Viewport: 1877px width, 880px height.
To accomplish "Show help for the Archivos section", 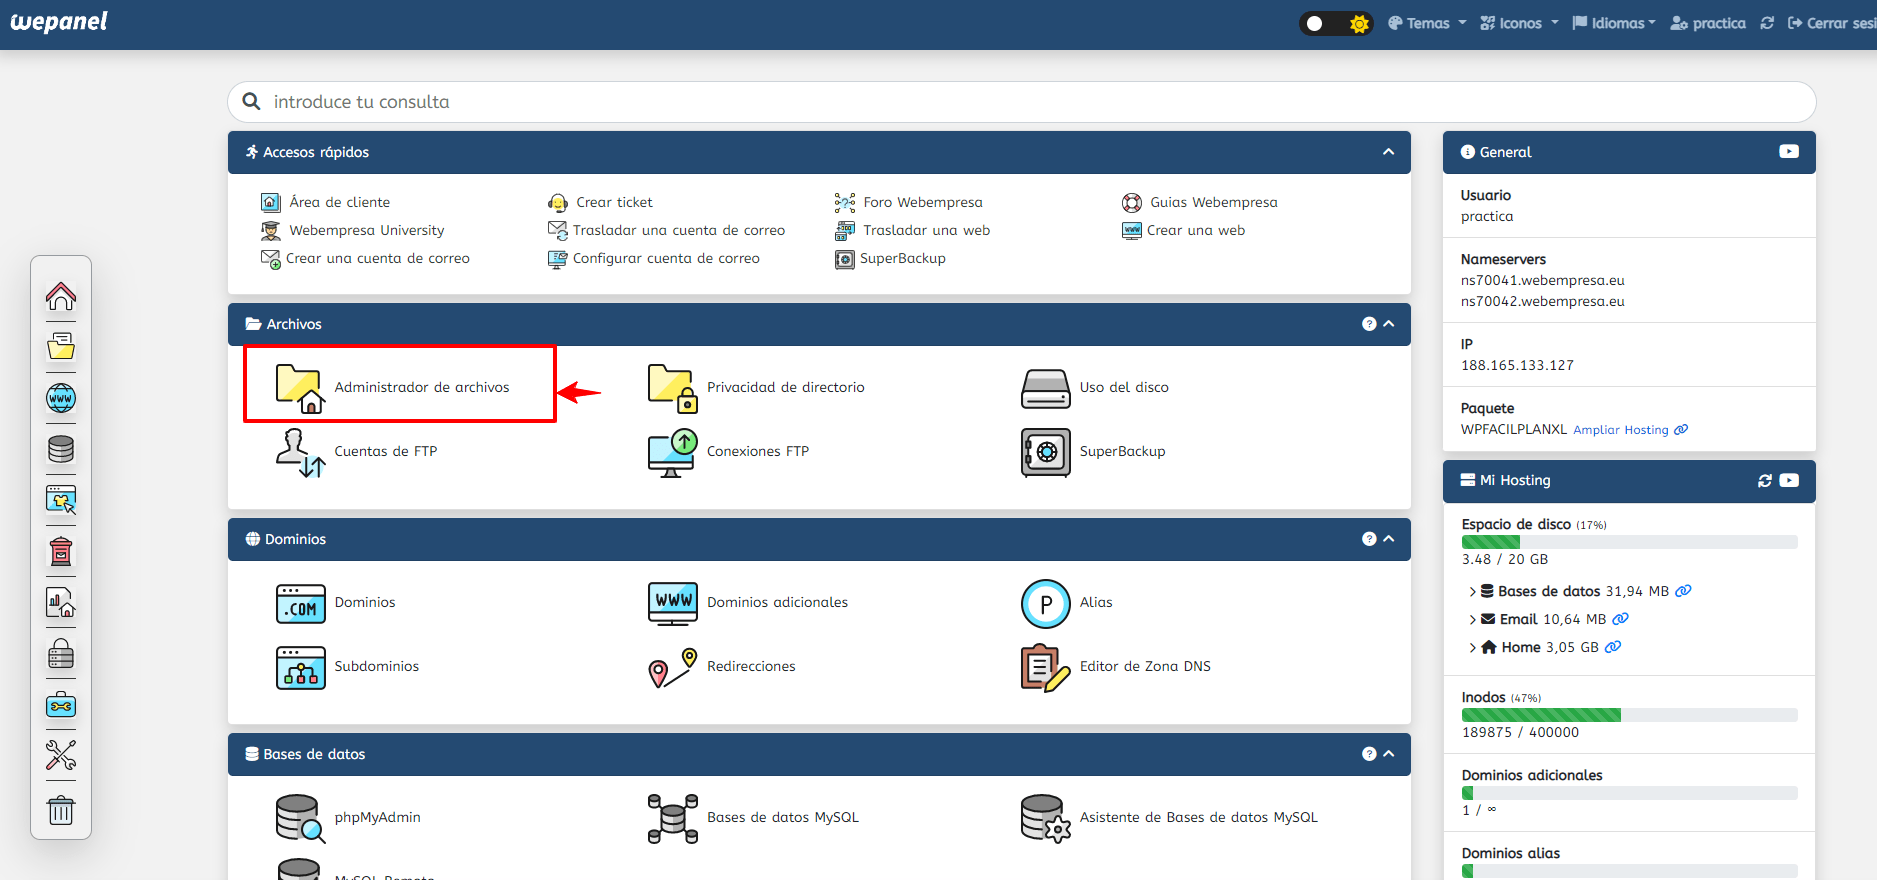I will (1369, 324).
